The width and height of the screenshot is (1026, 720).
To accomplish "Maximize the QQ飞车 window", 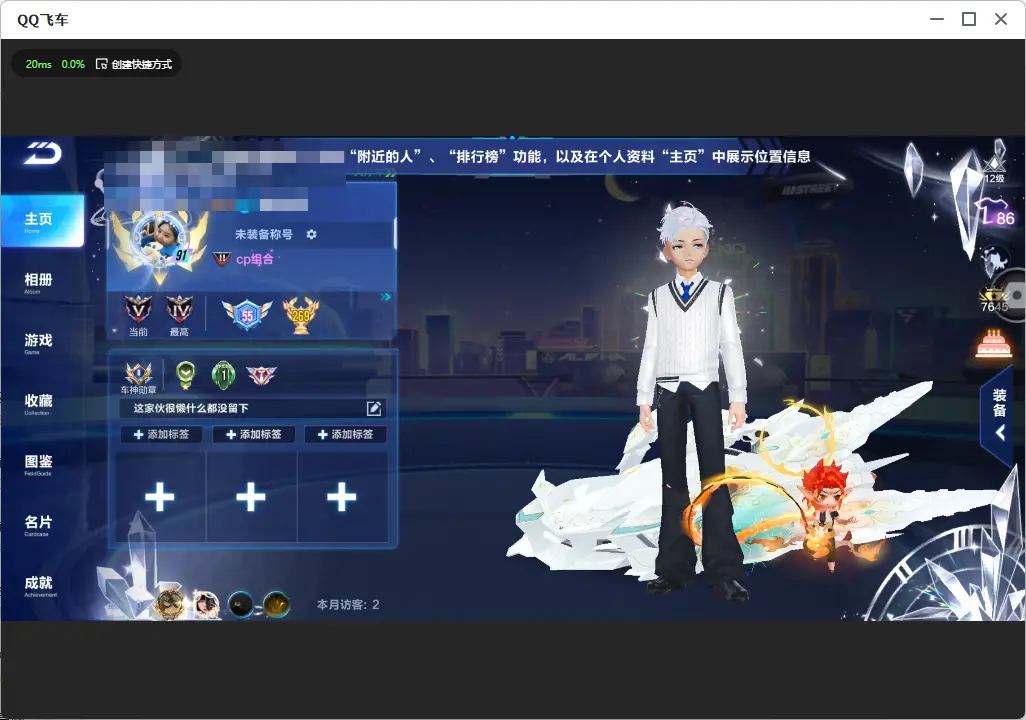I will tap(969, 19).
